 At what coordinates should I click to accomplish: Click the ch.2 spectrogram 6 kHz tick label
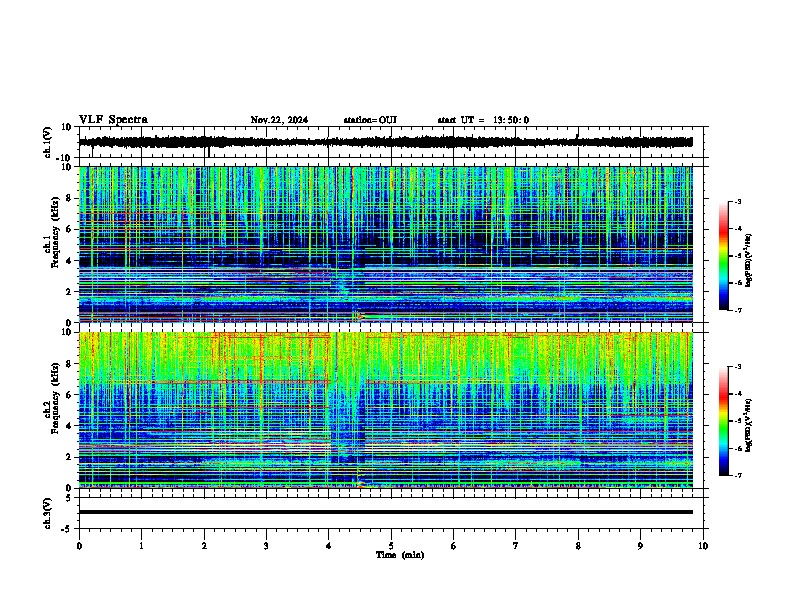click(x=70, y=395)
